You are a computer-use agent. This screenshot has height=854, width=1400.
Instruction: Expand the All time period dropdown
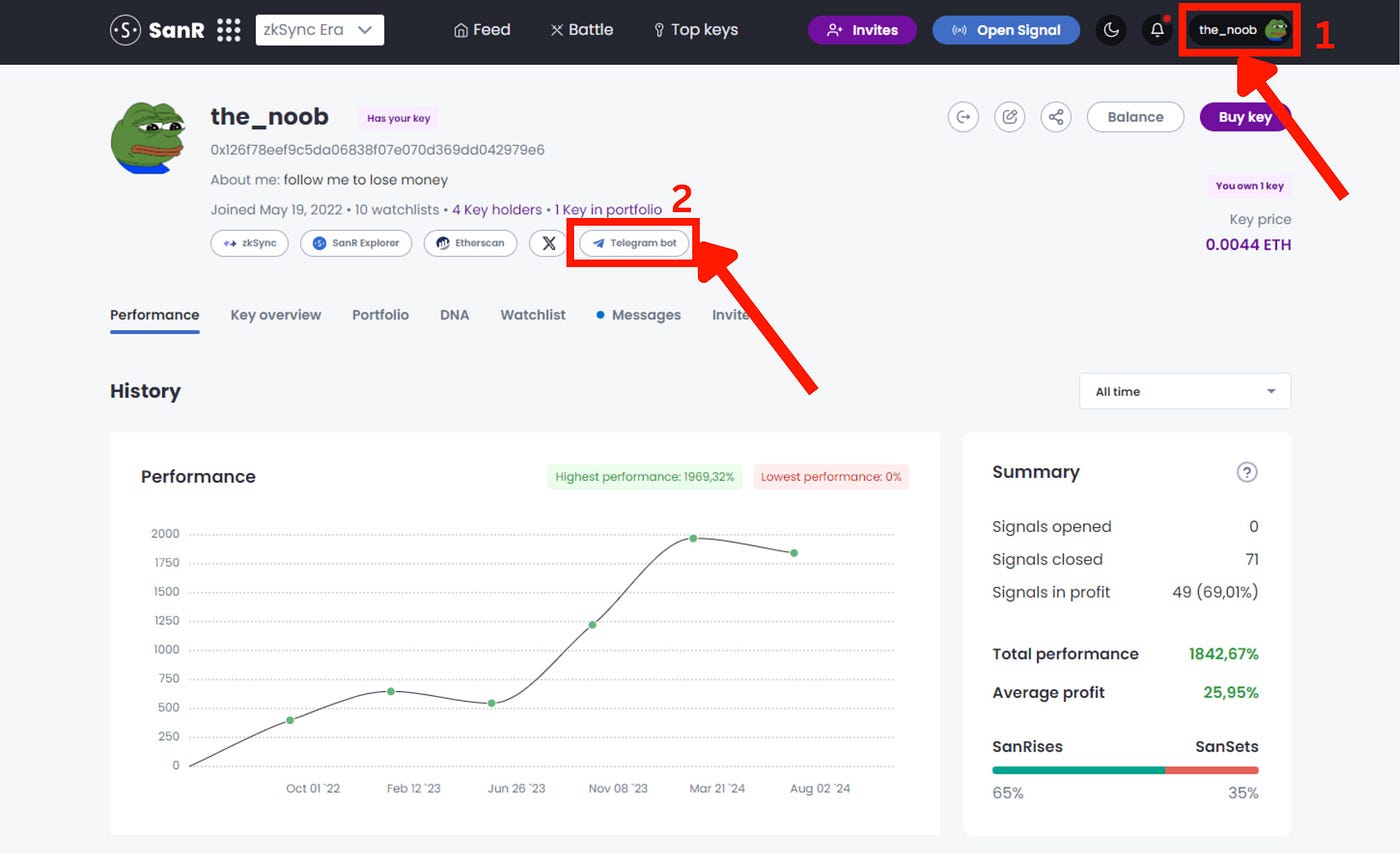pos(1185,391)
